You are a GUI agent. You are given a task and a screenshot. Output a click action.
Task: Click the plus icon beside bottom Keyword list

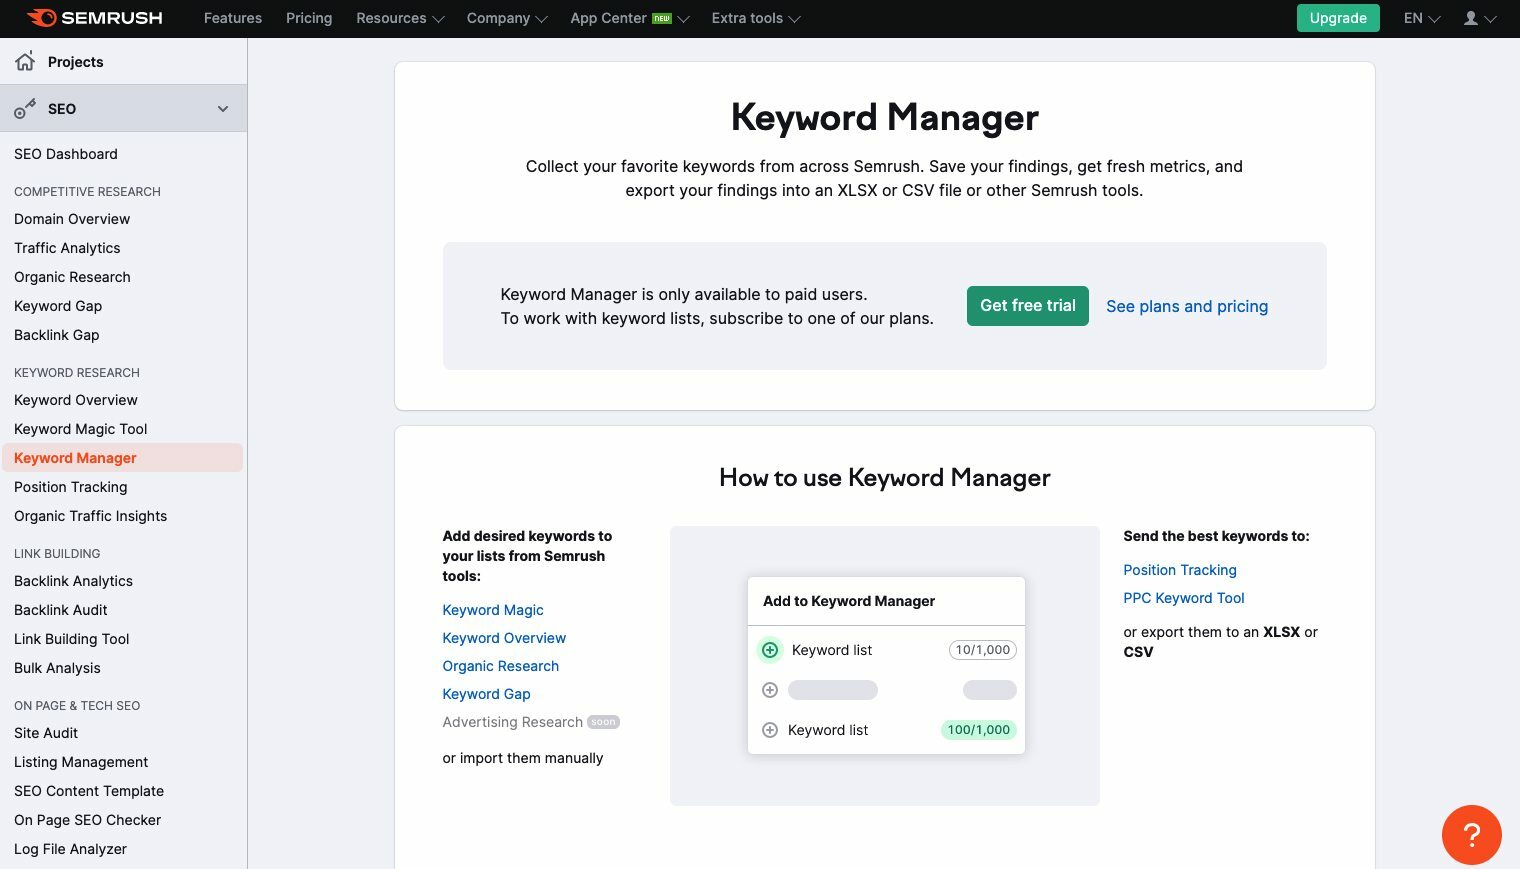(770, 730)
